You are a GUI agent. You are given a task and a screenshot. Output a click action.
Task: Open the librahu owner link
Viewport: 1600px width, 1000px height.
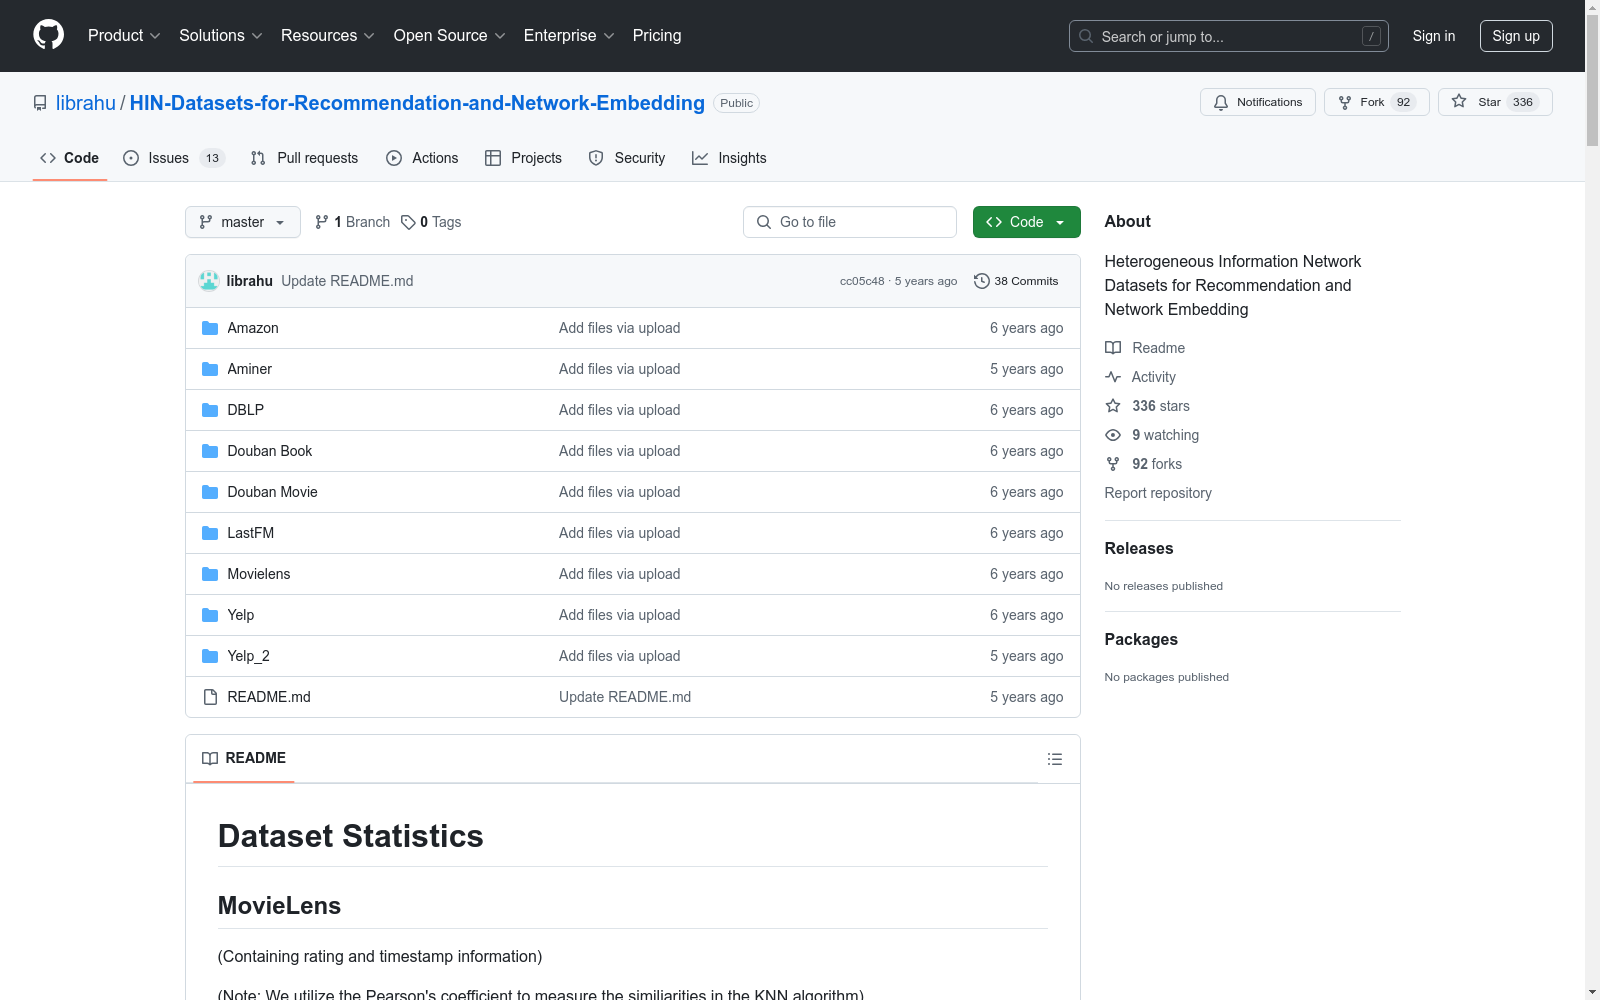click(86, 103)
